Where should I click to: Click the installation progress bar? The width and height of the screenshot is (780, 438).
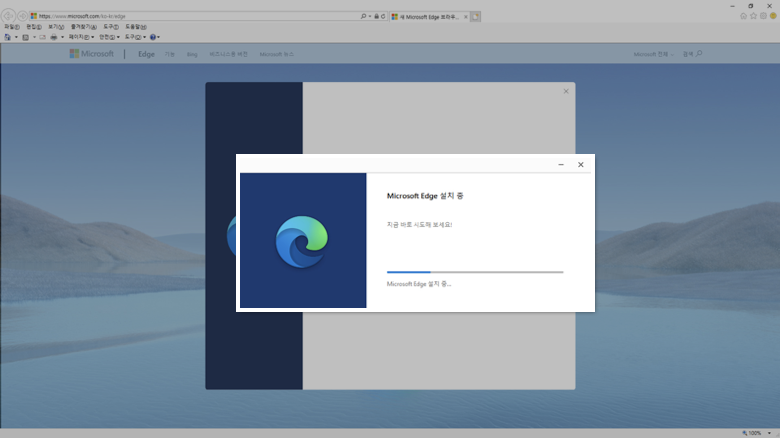[475, 271]
